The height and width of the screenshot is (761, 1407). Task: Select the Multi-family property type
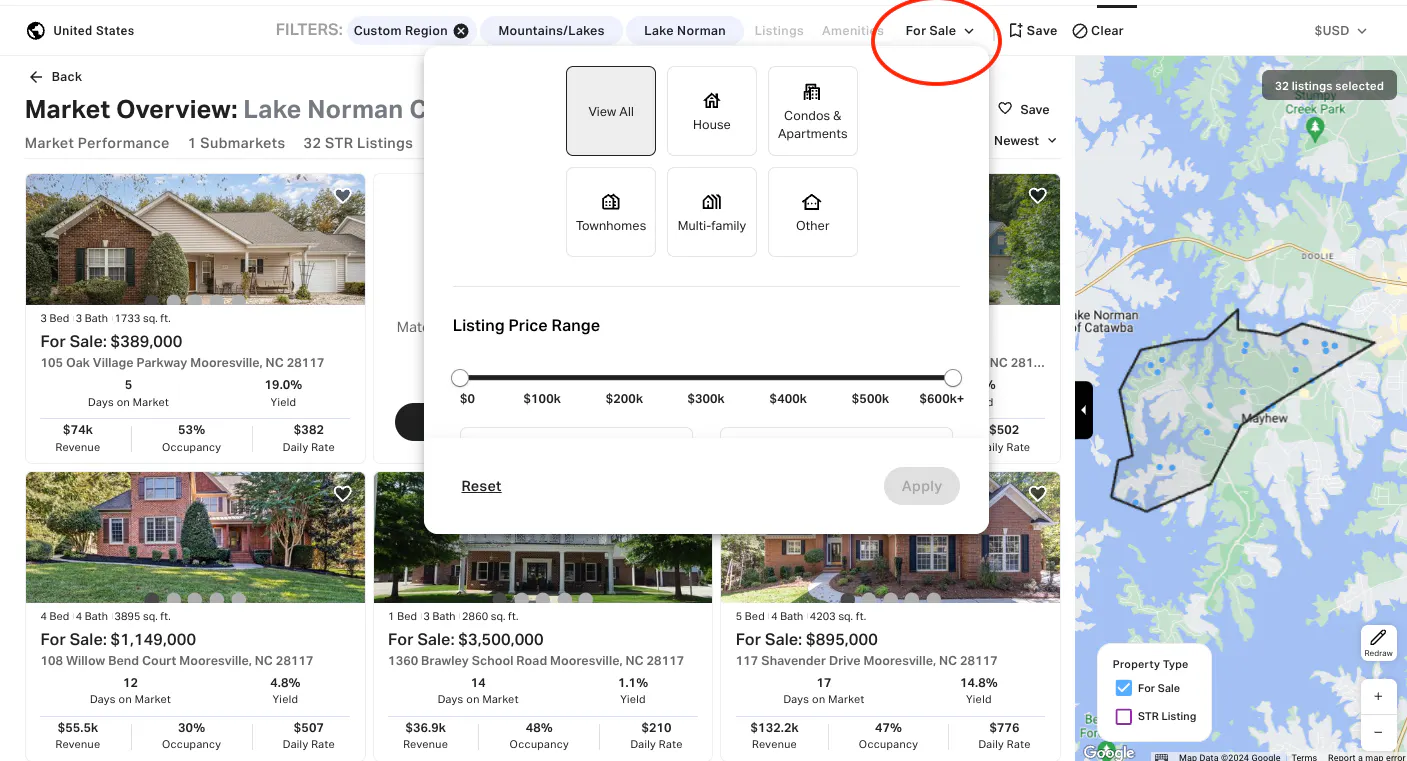712,212
